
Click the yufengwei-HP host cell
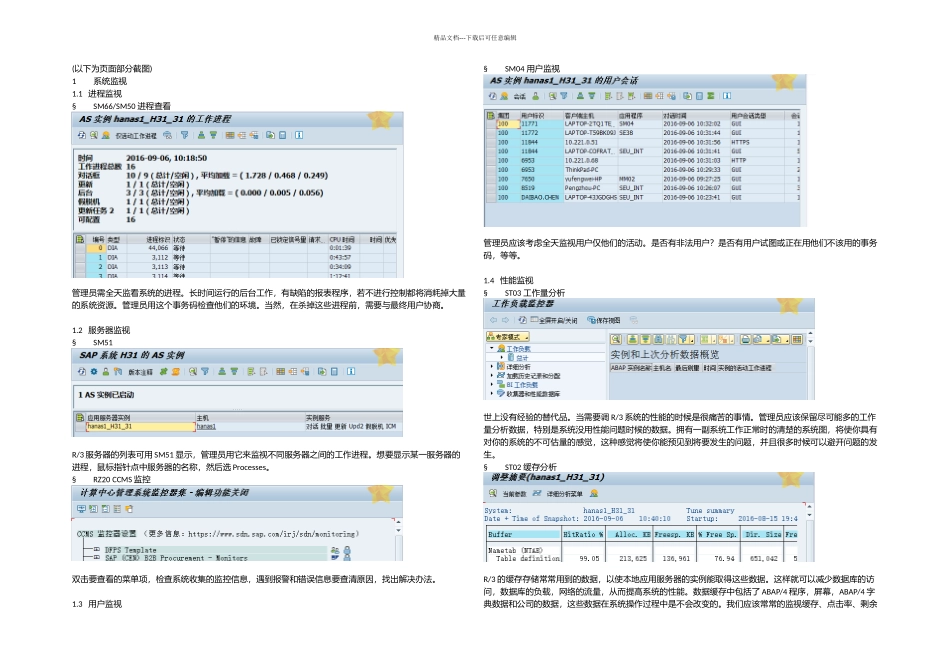pyautogui.click(x=590, y=179)
